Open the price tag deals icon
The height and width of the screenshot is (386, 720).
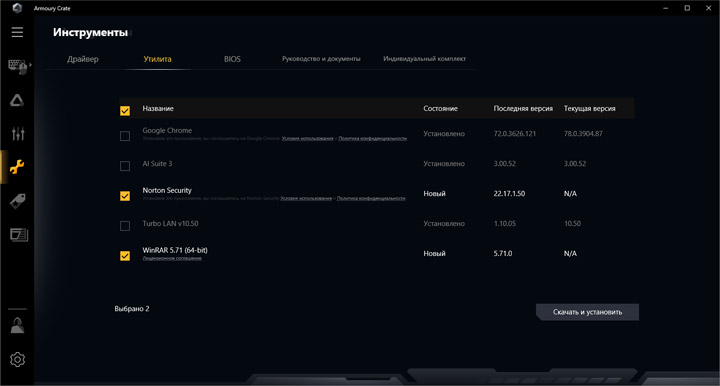[18, 201]
